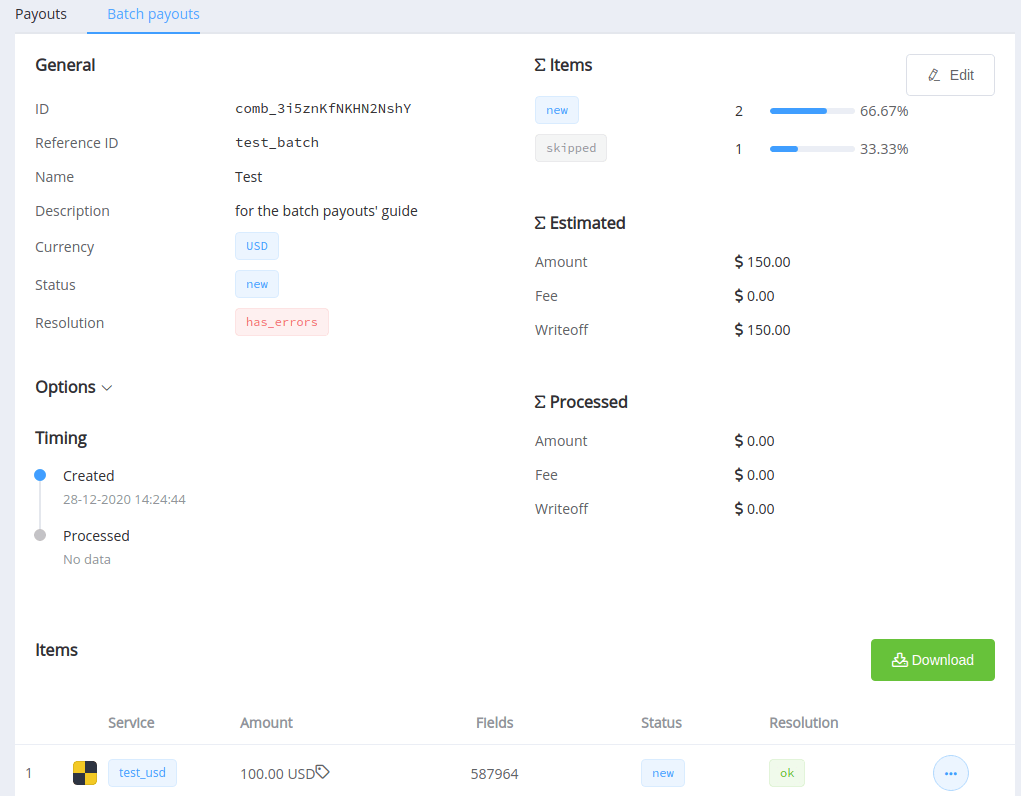Click the blue Created timeline dot
This screenshot has width=1021, height=796.
click(40, 476)
